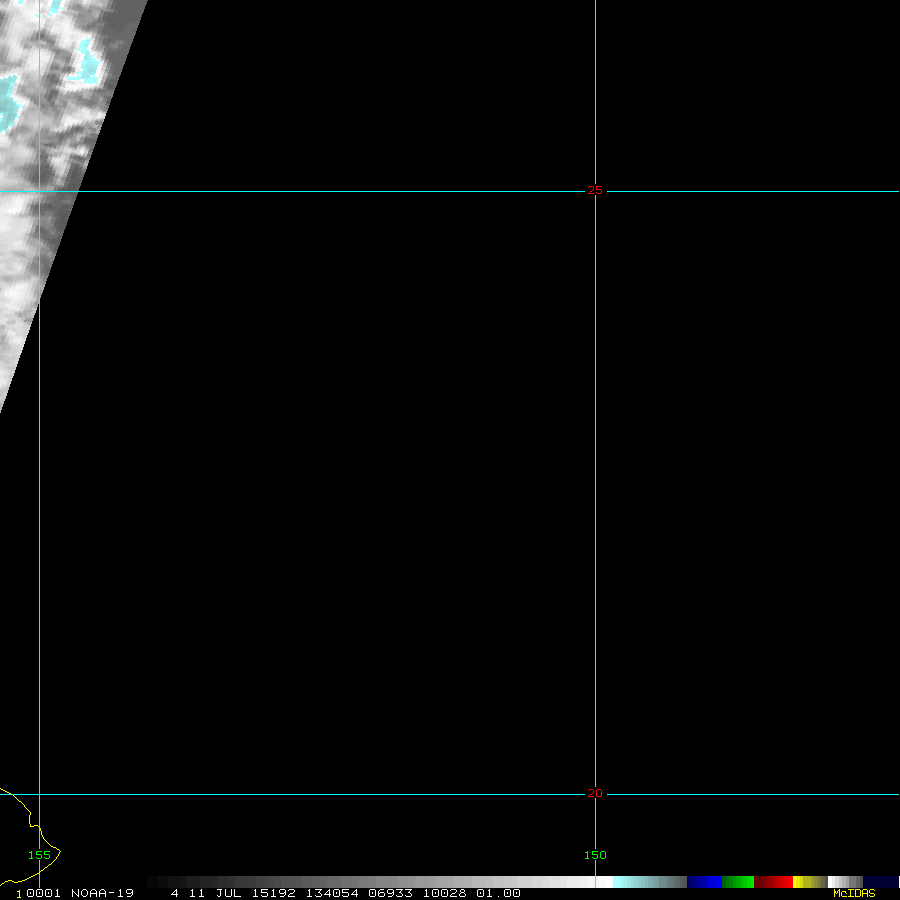Click the yellow segment of the color bar
The width and height of the screenshot is (900, 900).
pyautogui.click(x=803, y=882)
